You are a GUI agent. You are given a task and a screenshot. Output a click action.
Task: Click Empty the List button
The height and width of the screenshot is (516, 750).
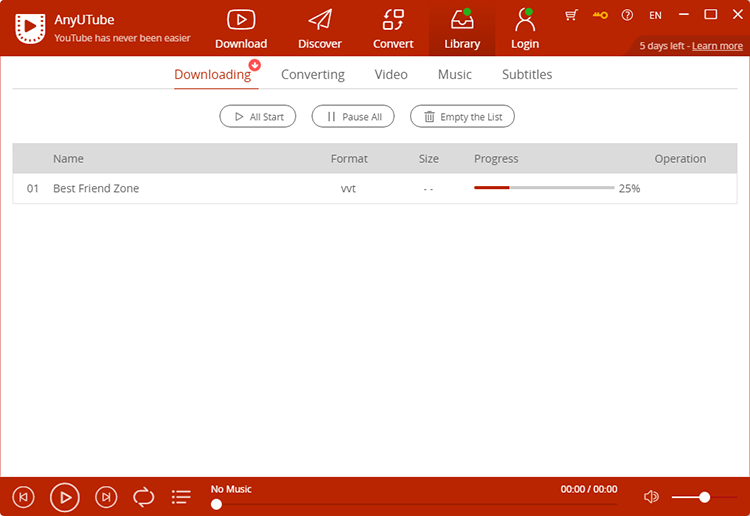[x=462, y=116]
